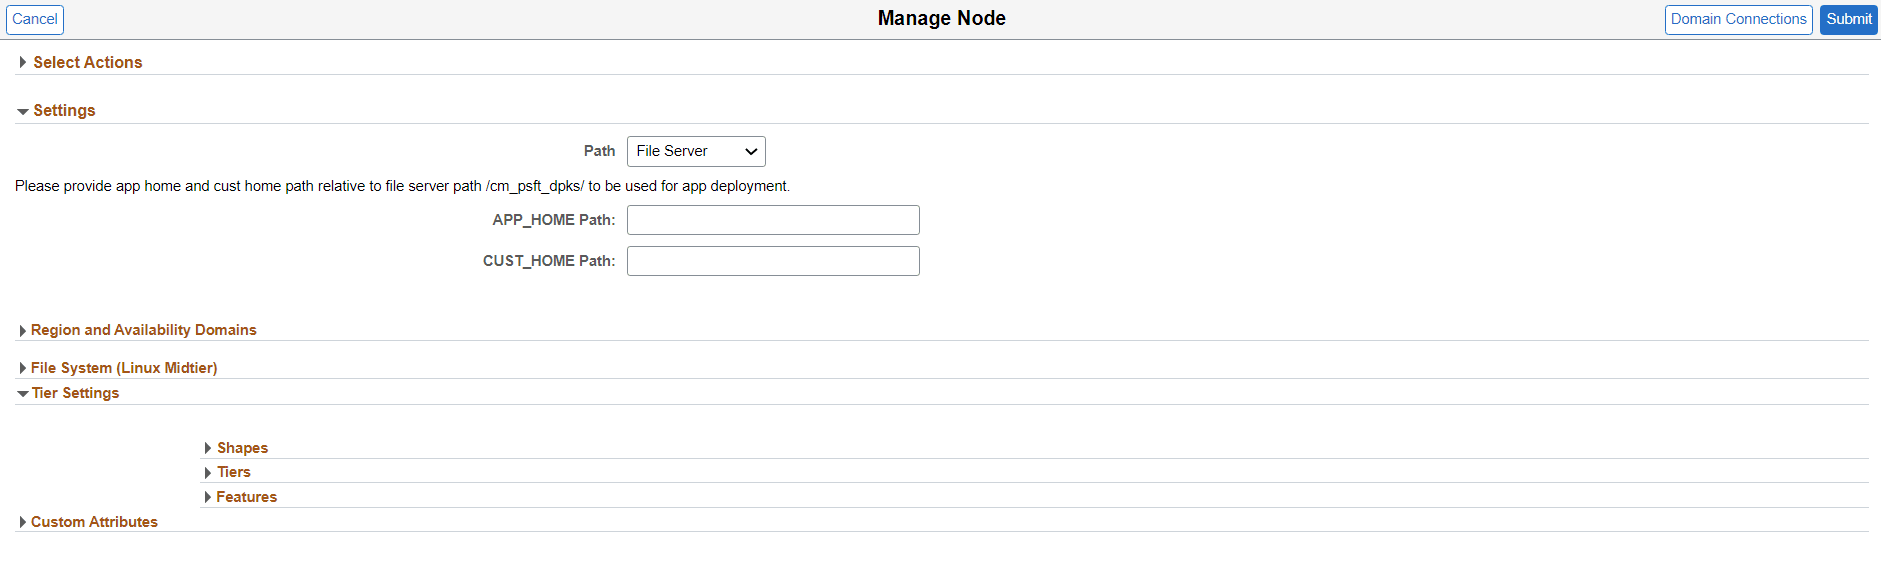Click into the CUST_HOME Path field

pyautogui.click(x=773, y=261)
